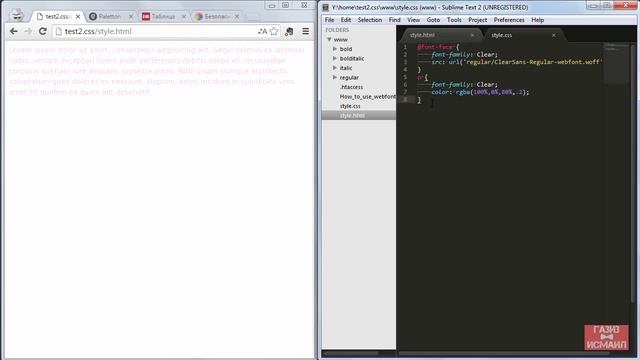640x360 pixels.
Task: Collapse the www folder in sidebar
Action: (x=329, y=40)
